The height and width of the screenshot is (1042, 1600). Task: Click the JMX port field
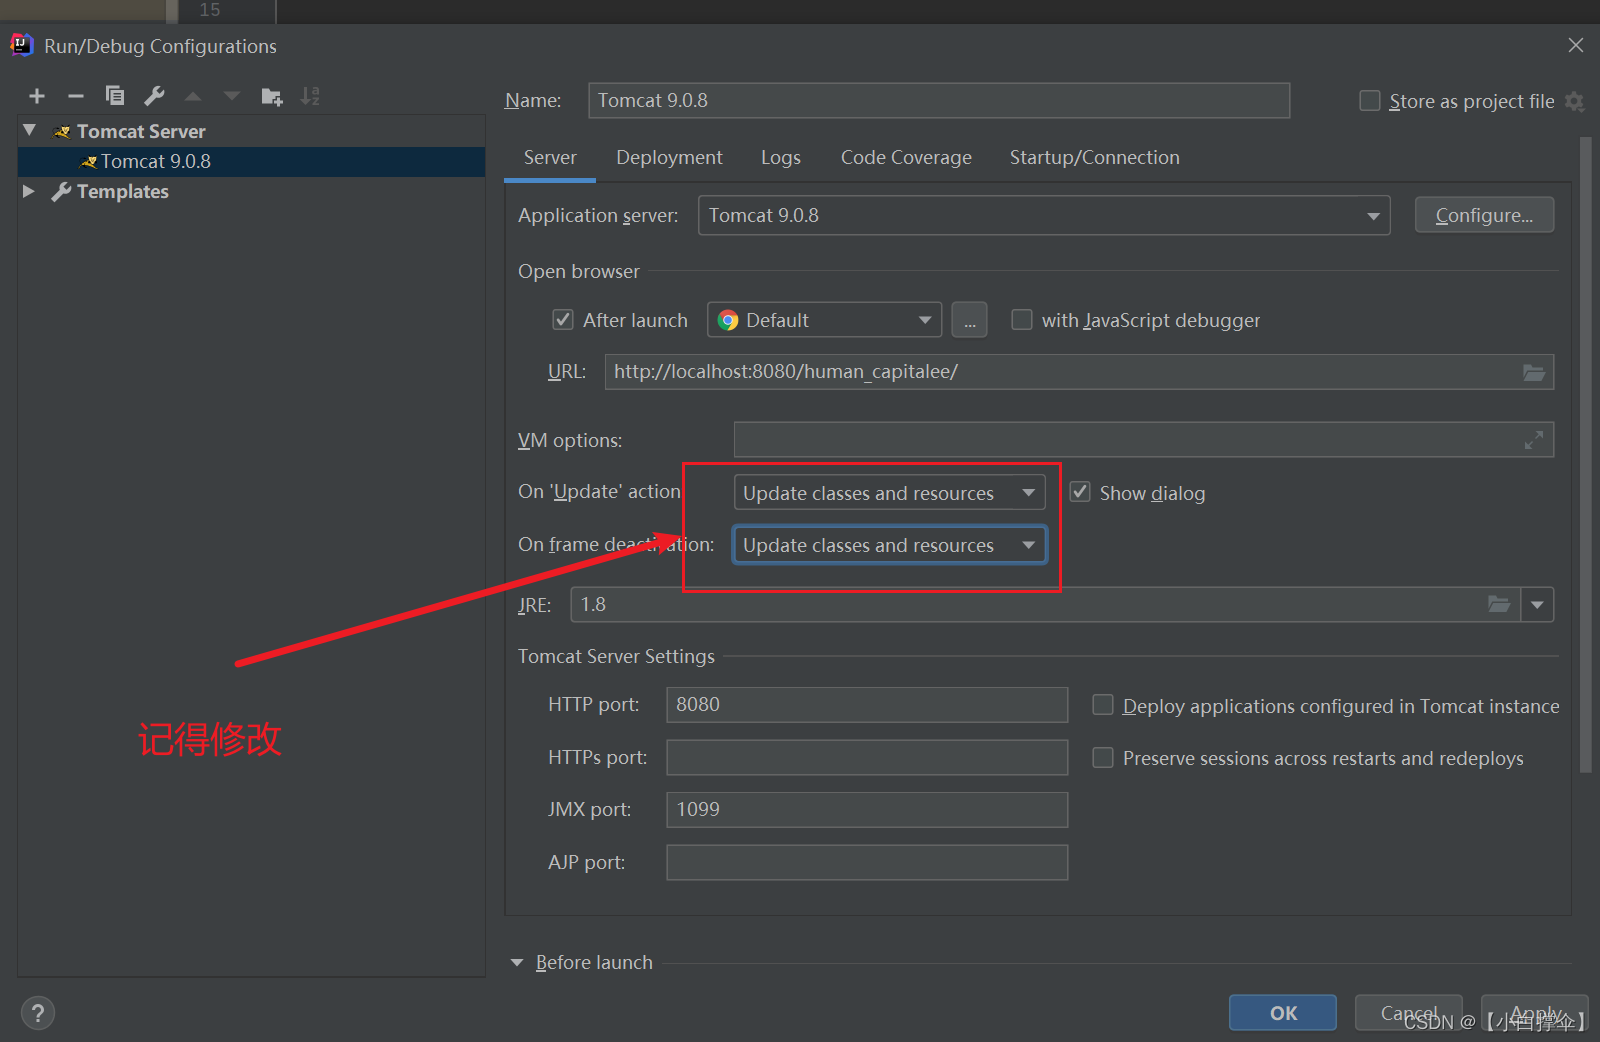[867, 810]
